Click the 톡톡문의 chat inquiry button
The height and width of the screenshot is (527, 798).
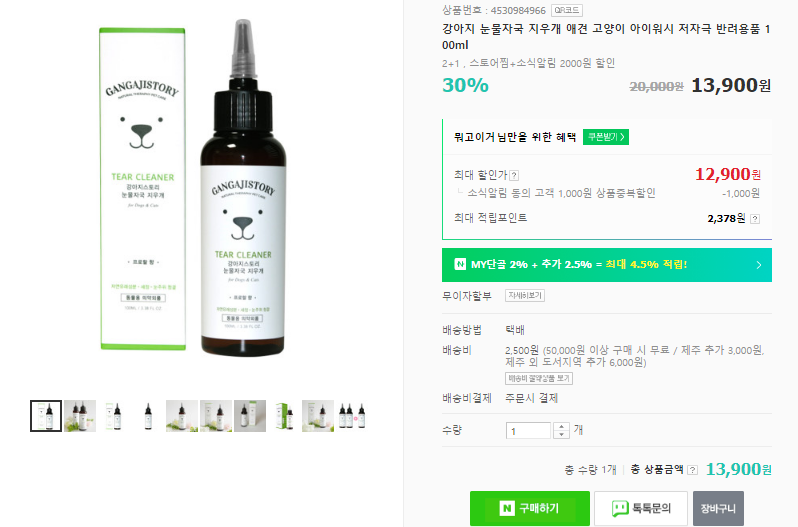[641, 508]
